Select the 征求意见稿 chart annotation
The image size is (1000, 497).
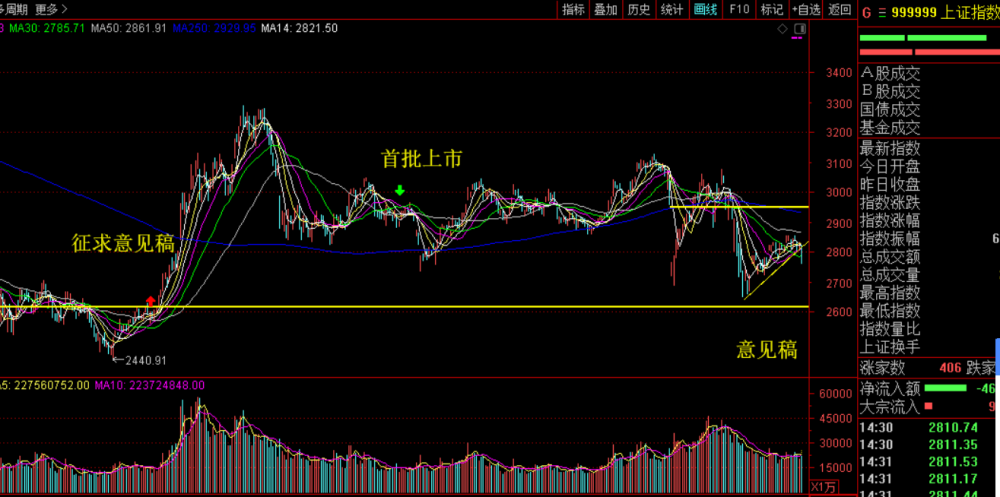122,242
